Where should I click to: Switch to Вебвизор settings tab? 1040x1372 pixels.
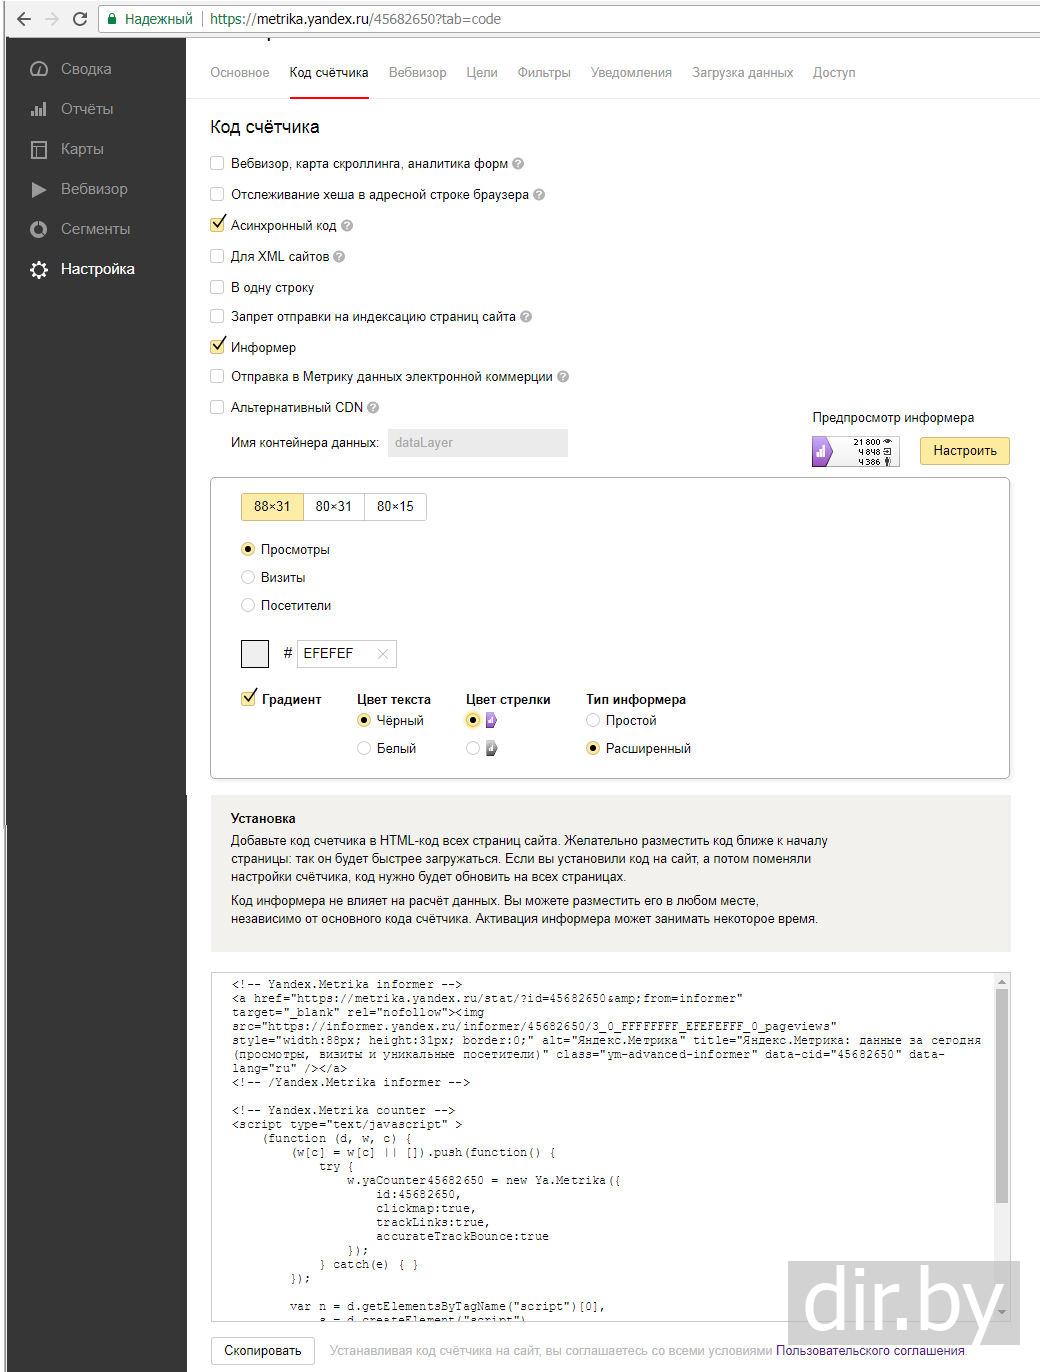click(418, 73)
